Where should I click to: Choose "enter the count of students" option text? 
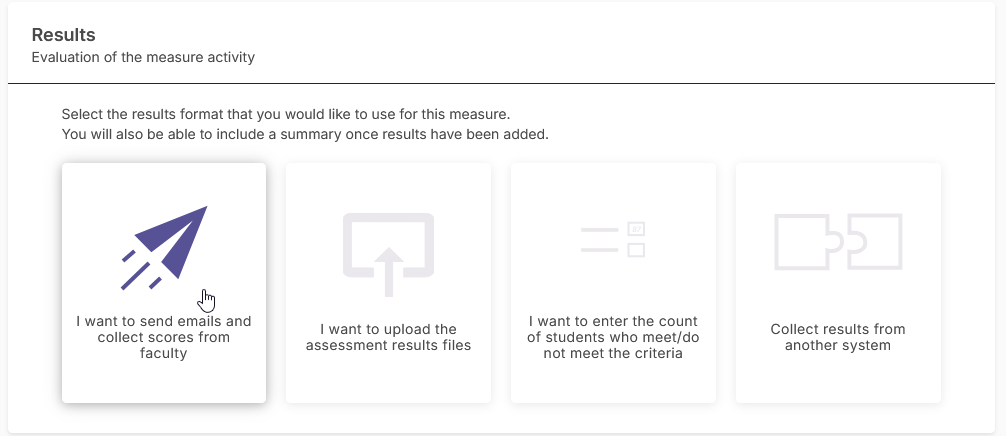(613, 337)
